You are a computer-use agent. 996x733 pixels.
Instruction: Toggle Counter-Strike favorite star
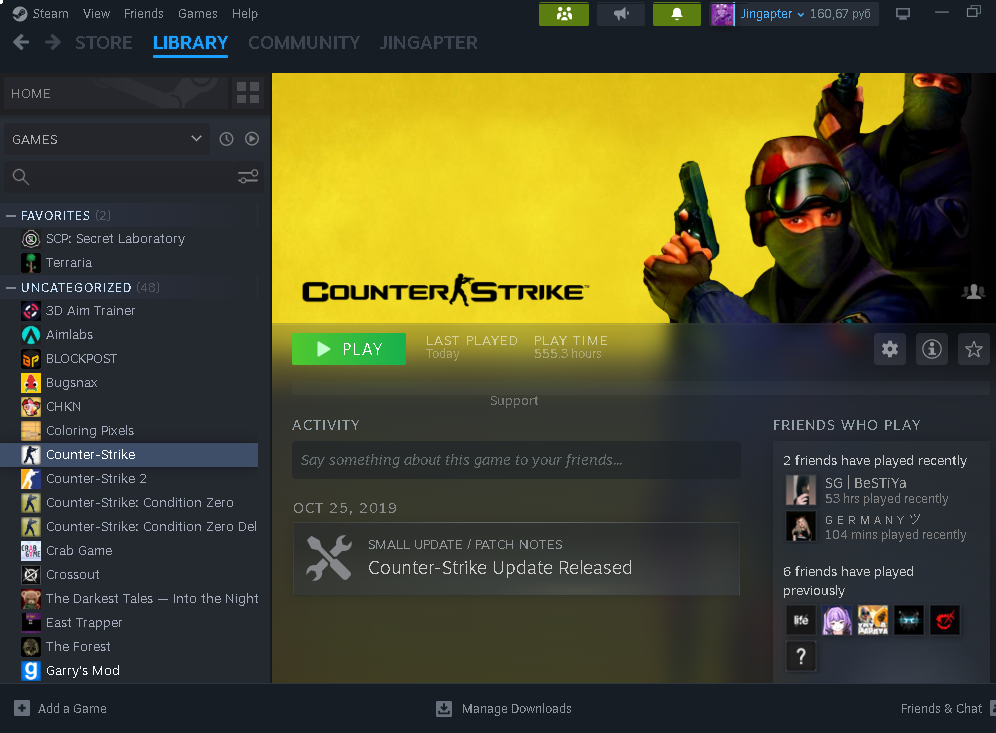tap(973, 349)
